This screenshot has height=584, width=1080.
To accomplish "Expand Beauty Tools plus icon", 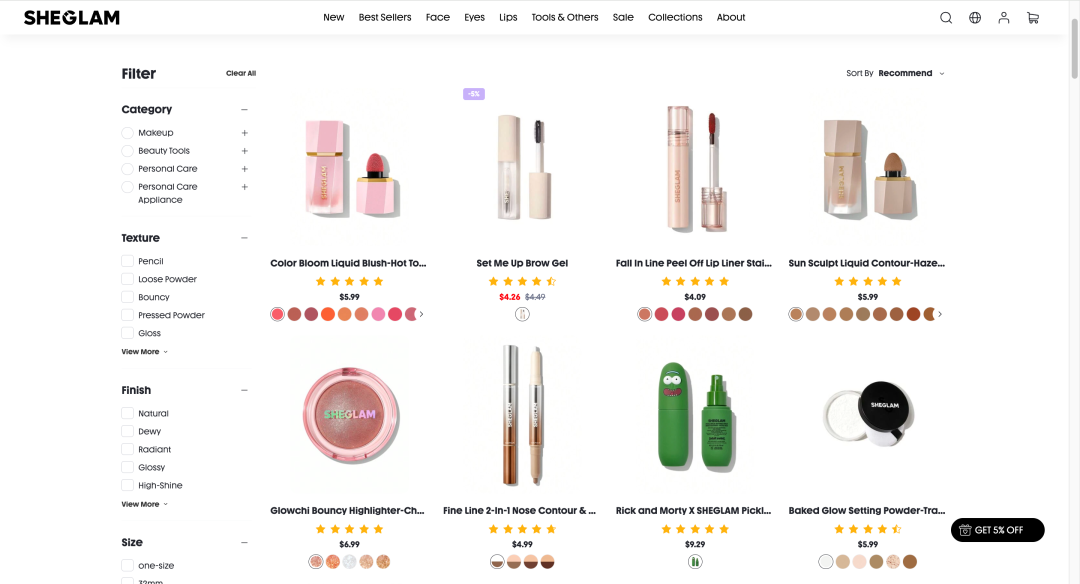I will point(245,151).
